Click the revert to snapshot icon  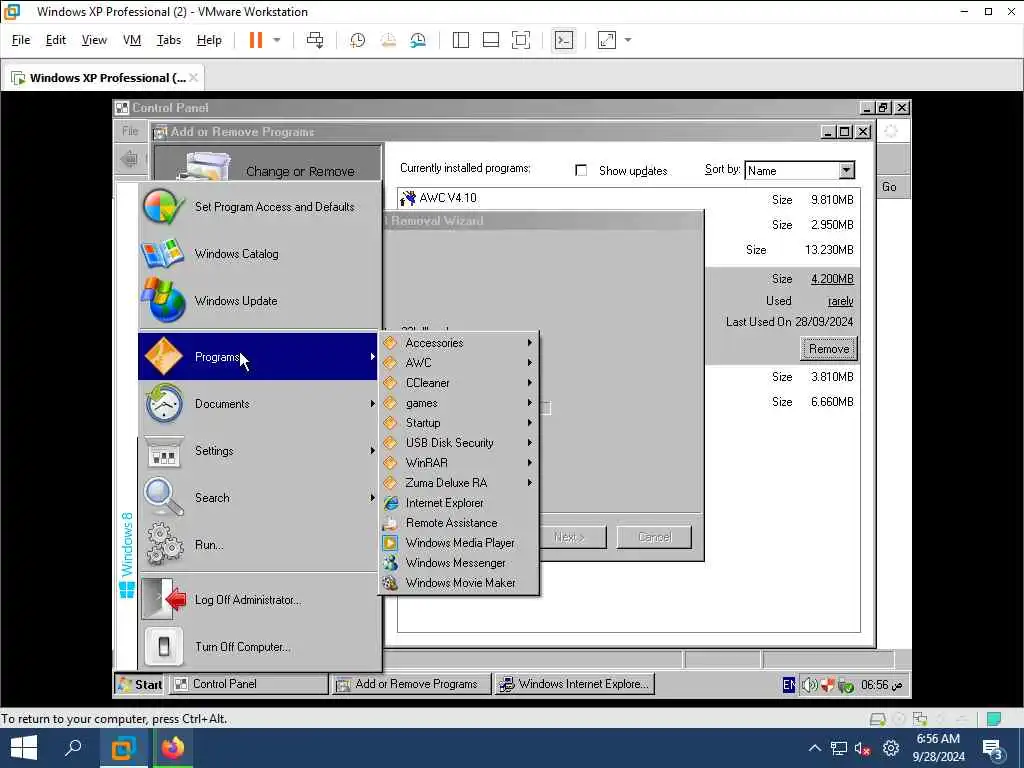388,40
